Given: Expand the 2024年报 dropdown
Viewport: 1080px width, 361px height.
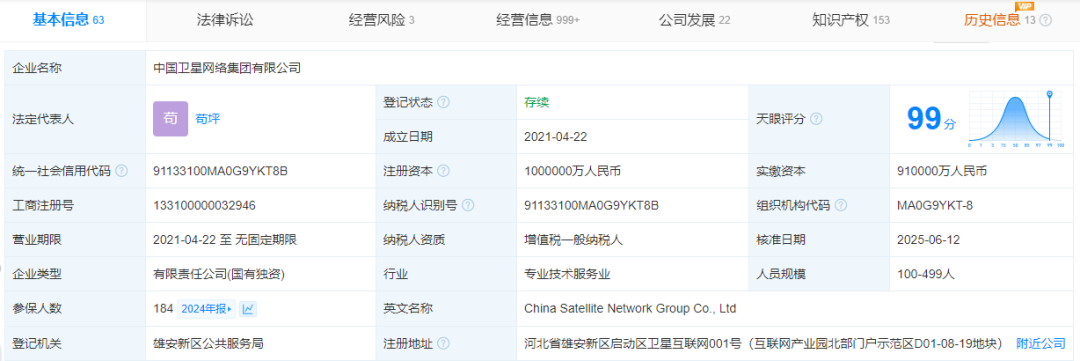Looking at the screenshot, I should tap(206, 309).
